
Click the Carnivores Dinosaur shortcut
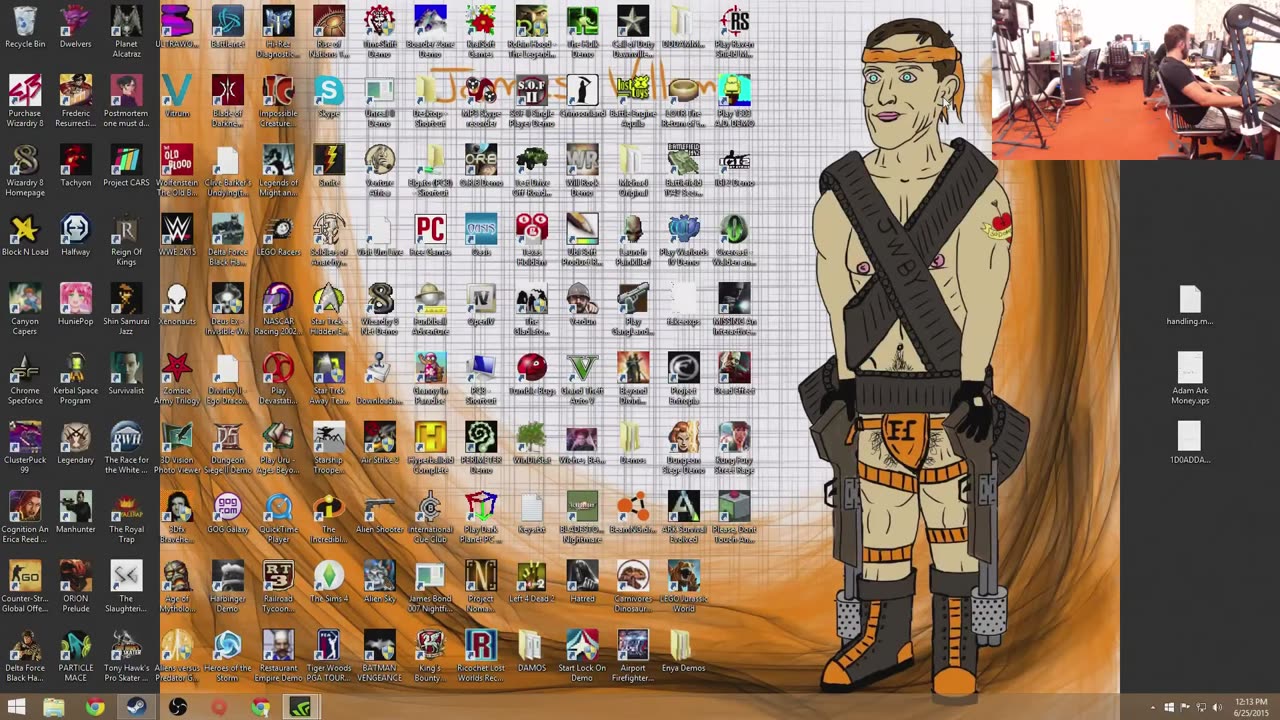tap(632, 585)
